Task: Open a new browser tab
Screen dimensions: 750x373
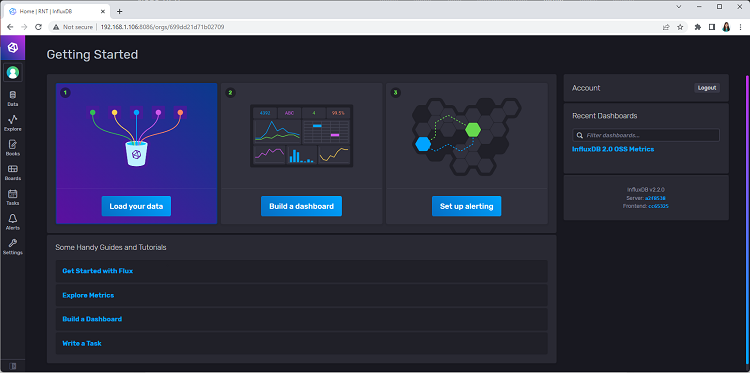Action: [x=120, y=11]
